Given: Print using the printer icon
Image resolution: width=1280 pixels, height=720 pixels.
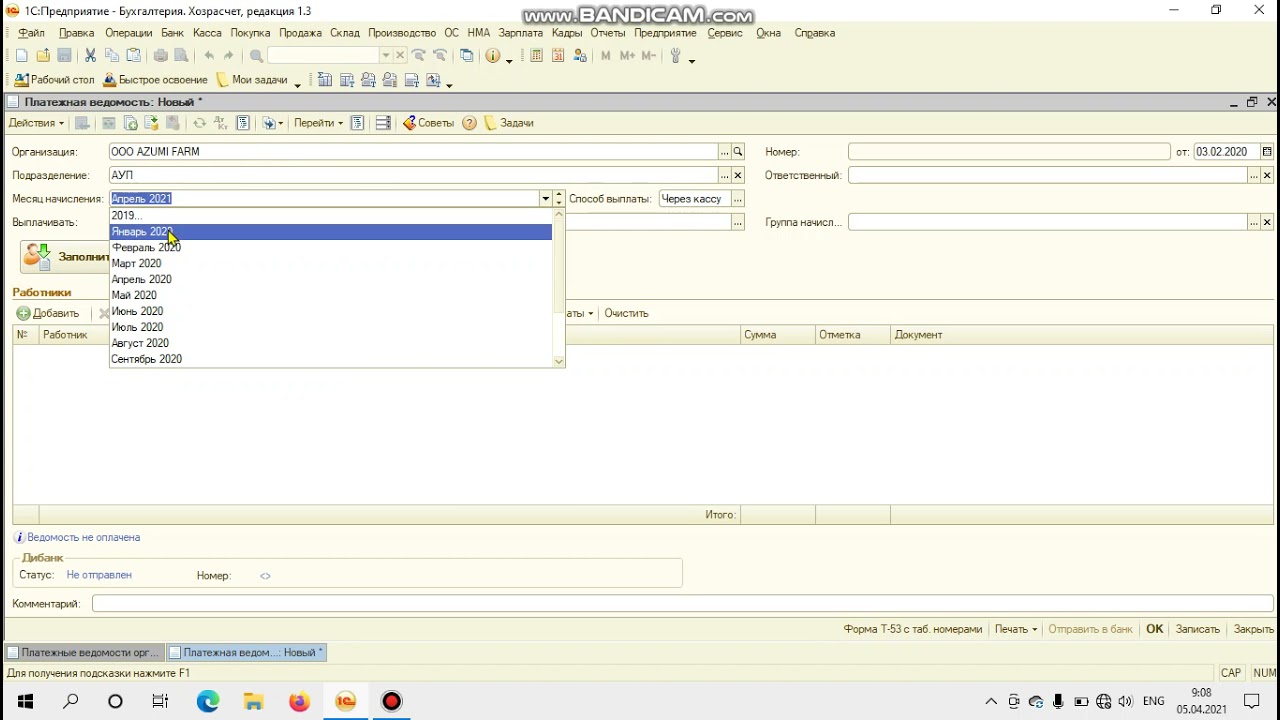Looking at the screenshot, I should [161, 56].
